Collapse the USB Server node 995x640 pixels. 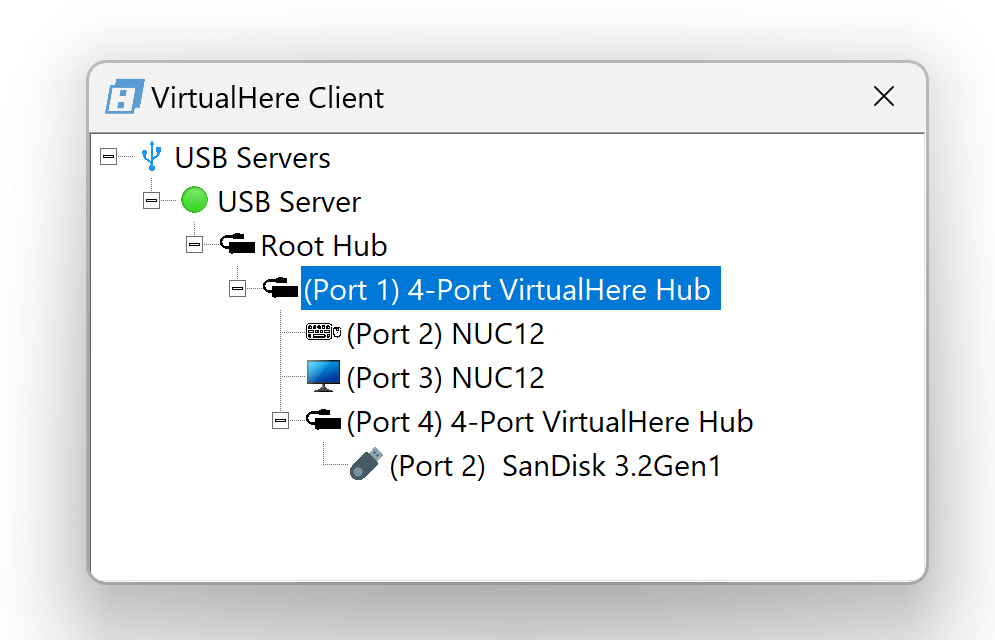(x=151, y=201)
